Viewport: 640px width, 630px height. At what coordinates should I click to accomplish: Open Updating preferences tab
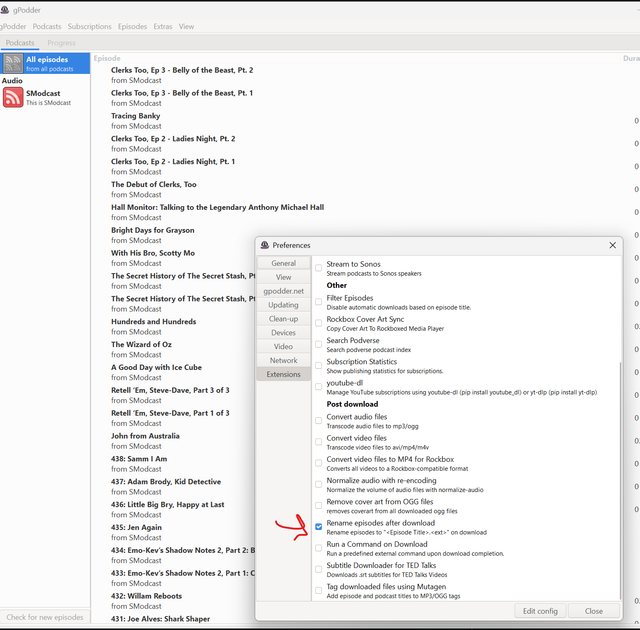point(283,305)
